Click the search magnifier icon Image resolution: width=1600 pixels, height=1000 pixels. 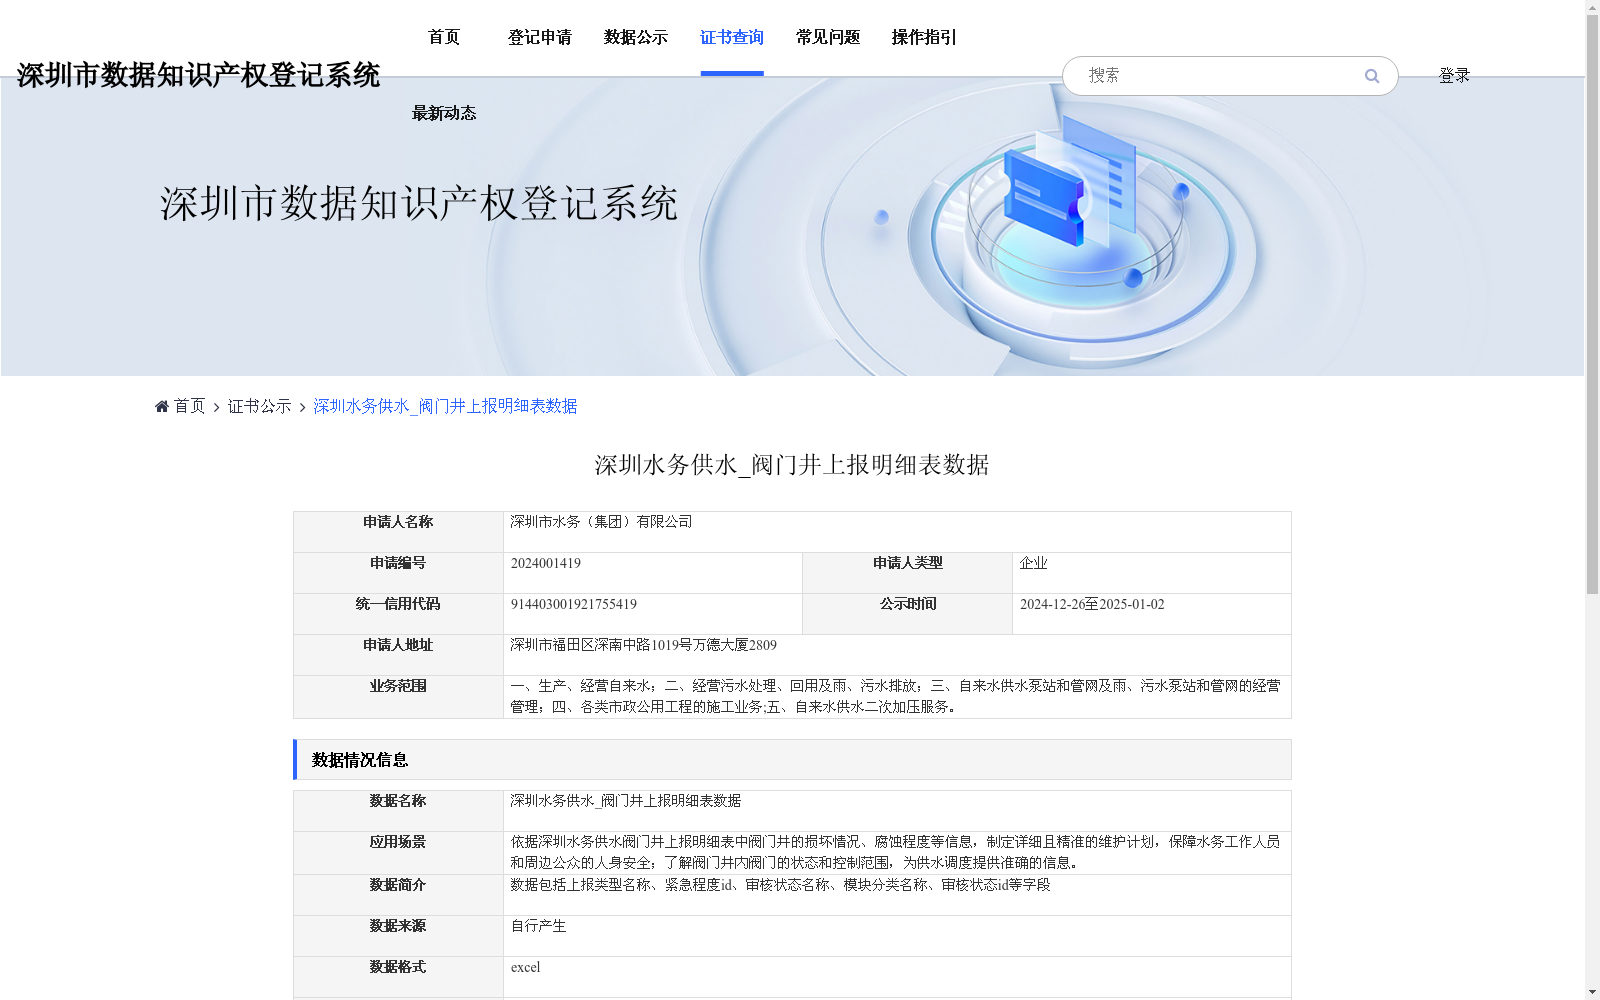1372,76
